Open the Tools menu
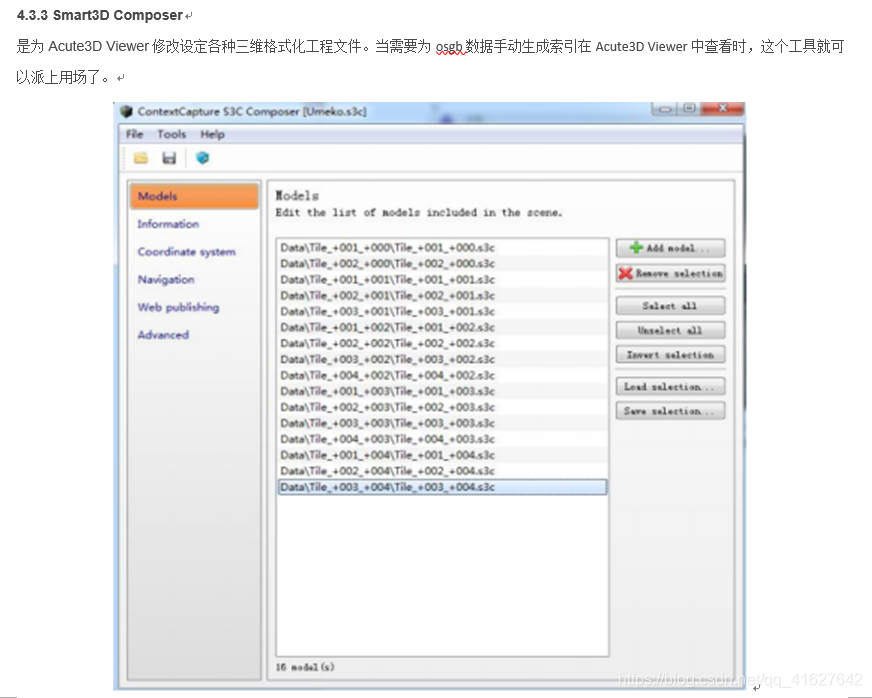The image size is (872, 698). 171,134
